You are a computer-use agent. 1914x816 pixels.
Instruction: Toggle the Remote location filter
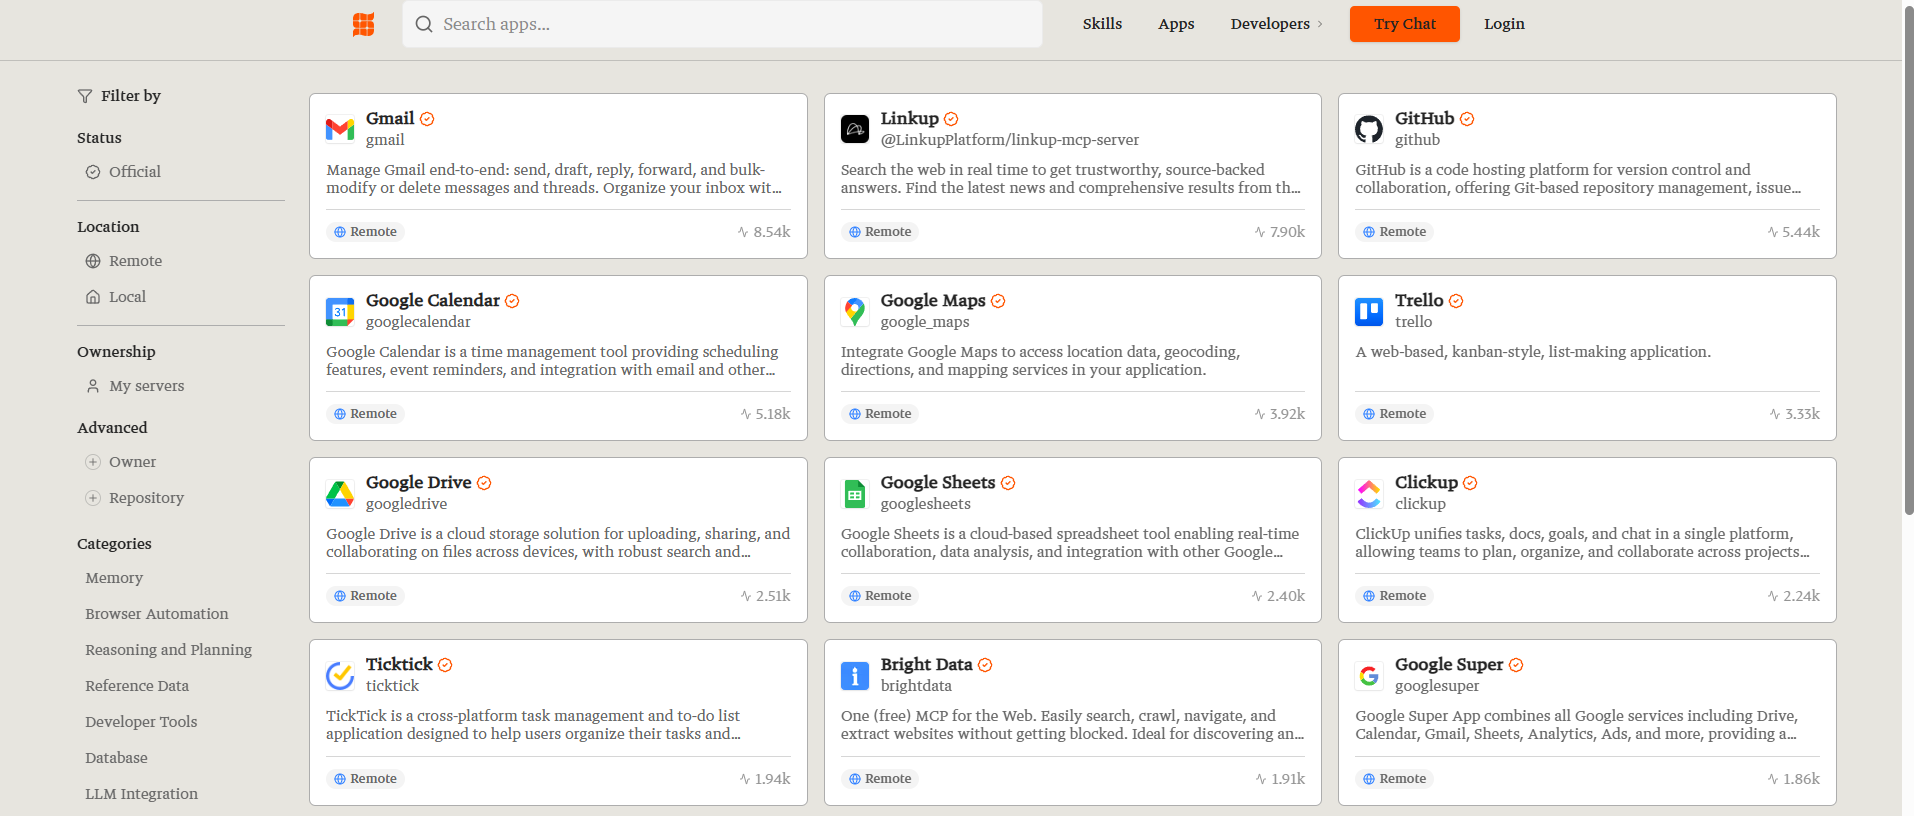point(123,261)
